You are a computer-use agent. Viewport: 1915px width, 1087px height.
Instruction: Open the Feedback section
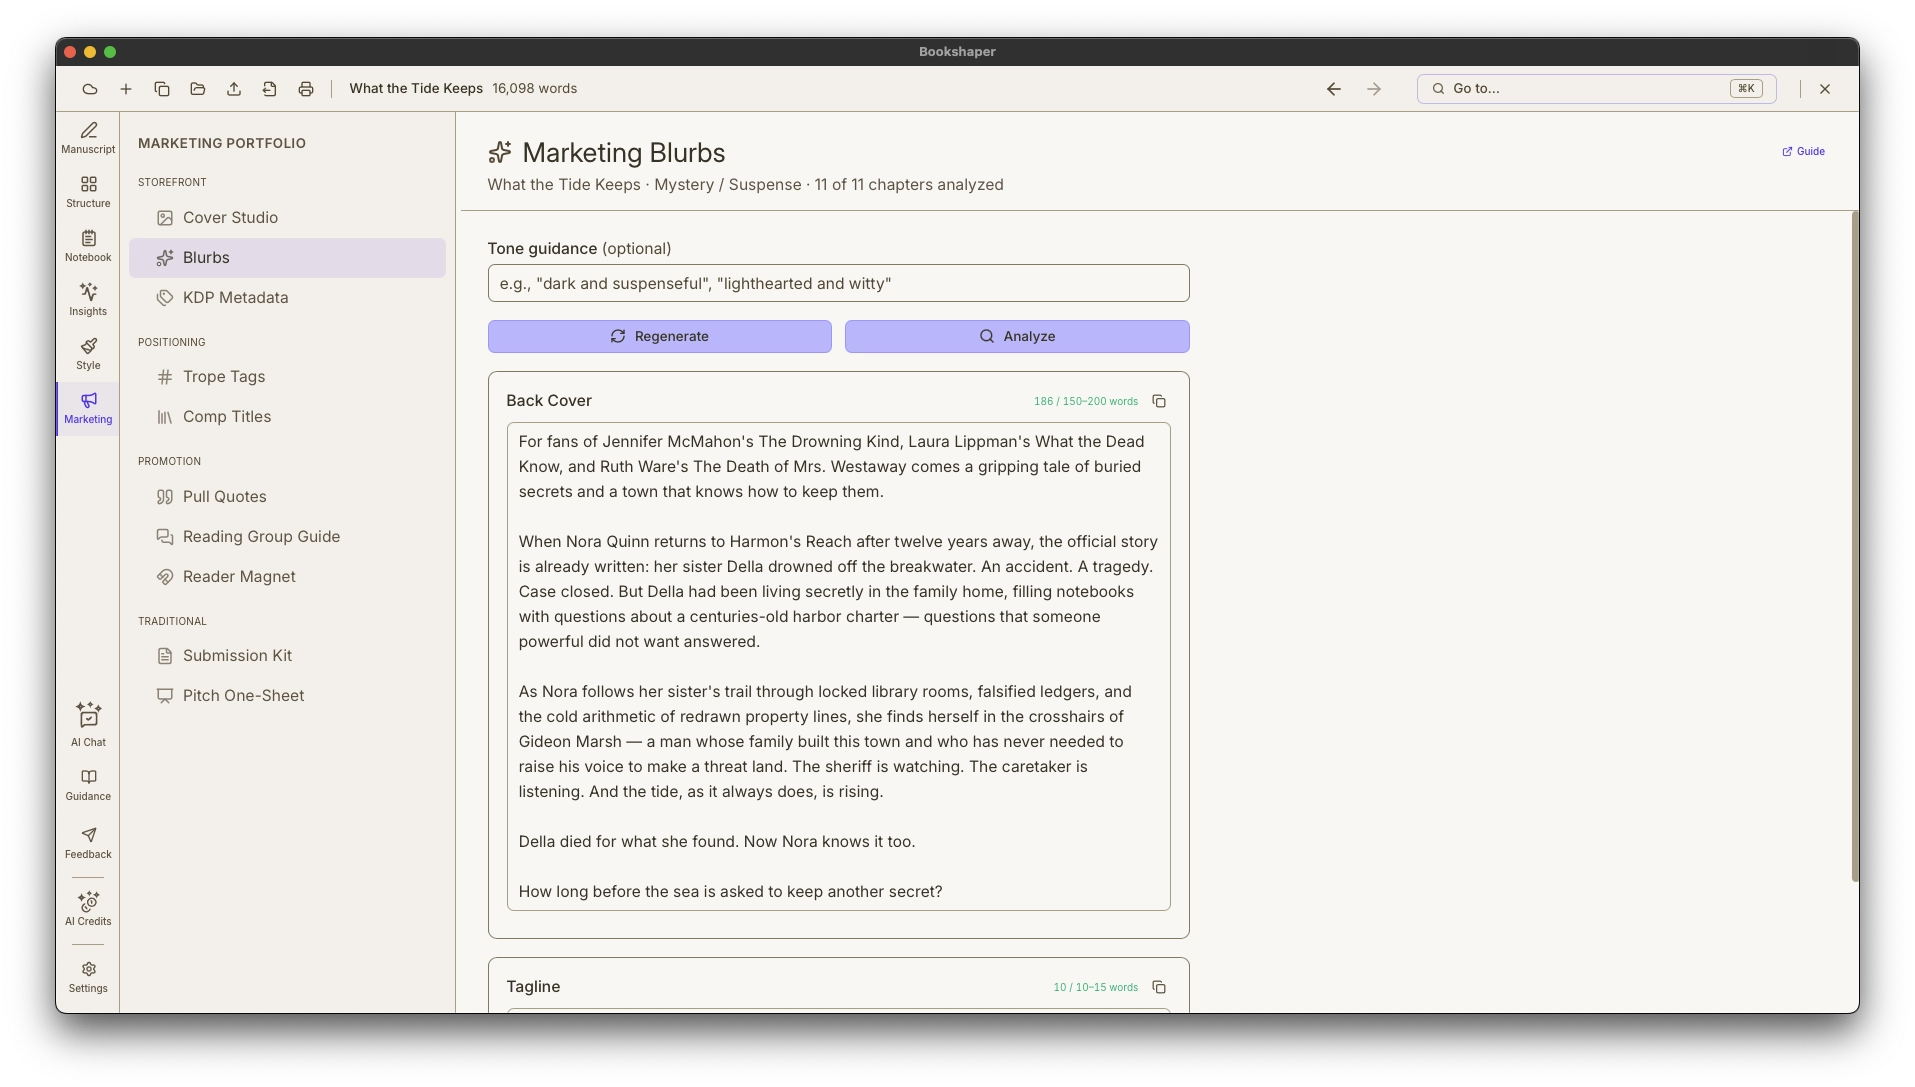coord(88,843)
